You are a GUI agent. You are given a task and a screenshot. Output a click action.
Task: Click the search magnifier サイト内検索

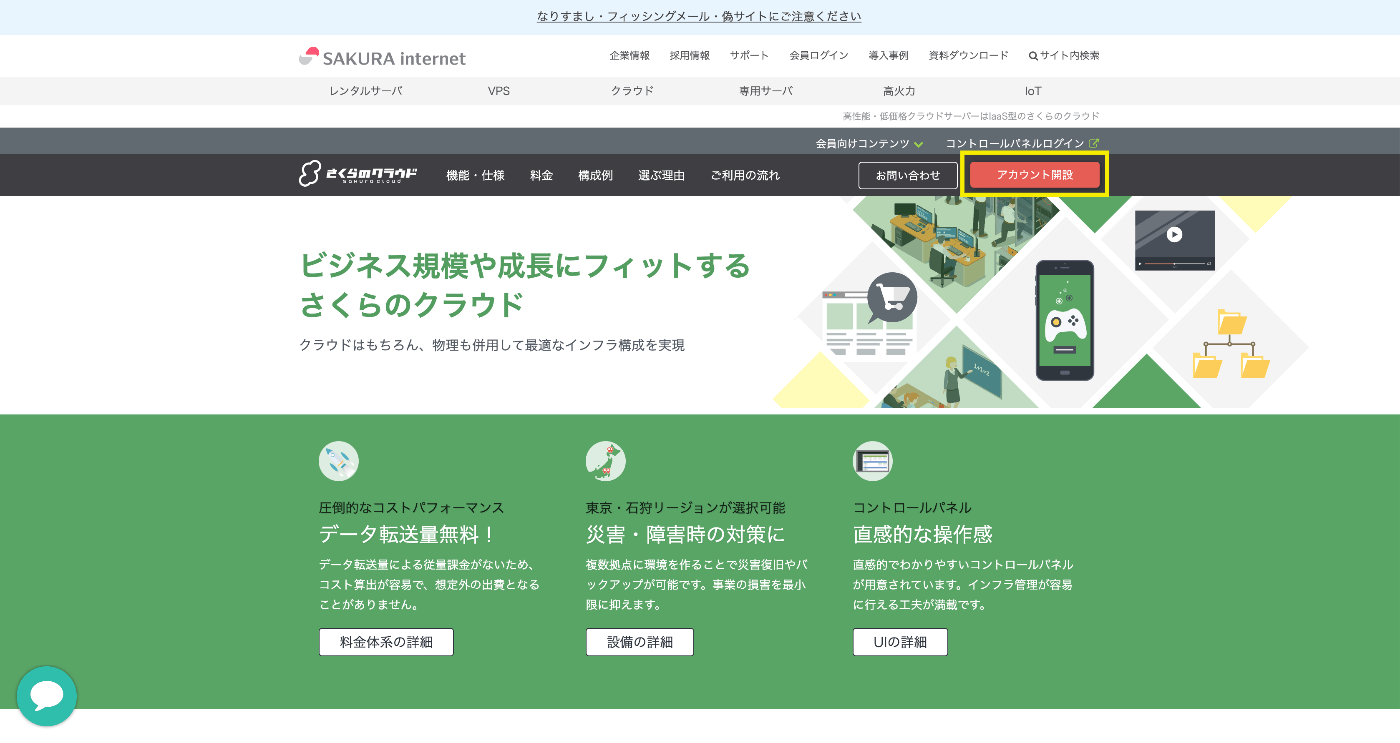1064,56
